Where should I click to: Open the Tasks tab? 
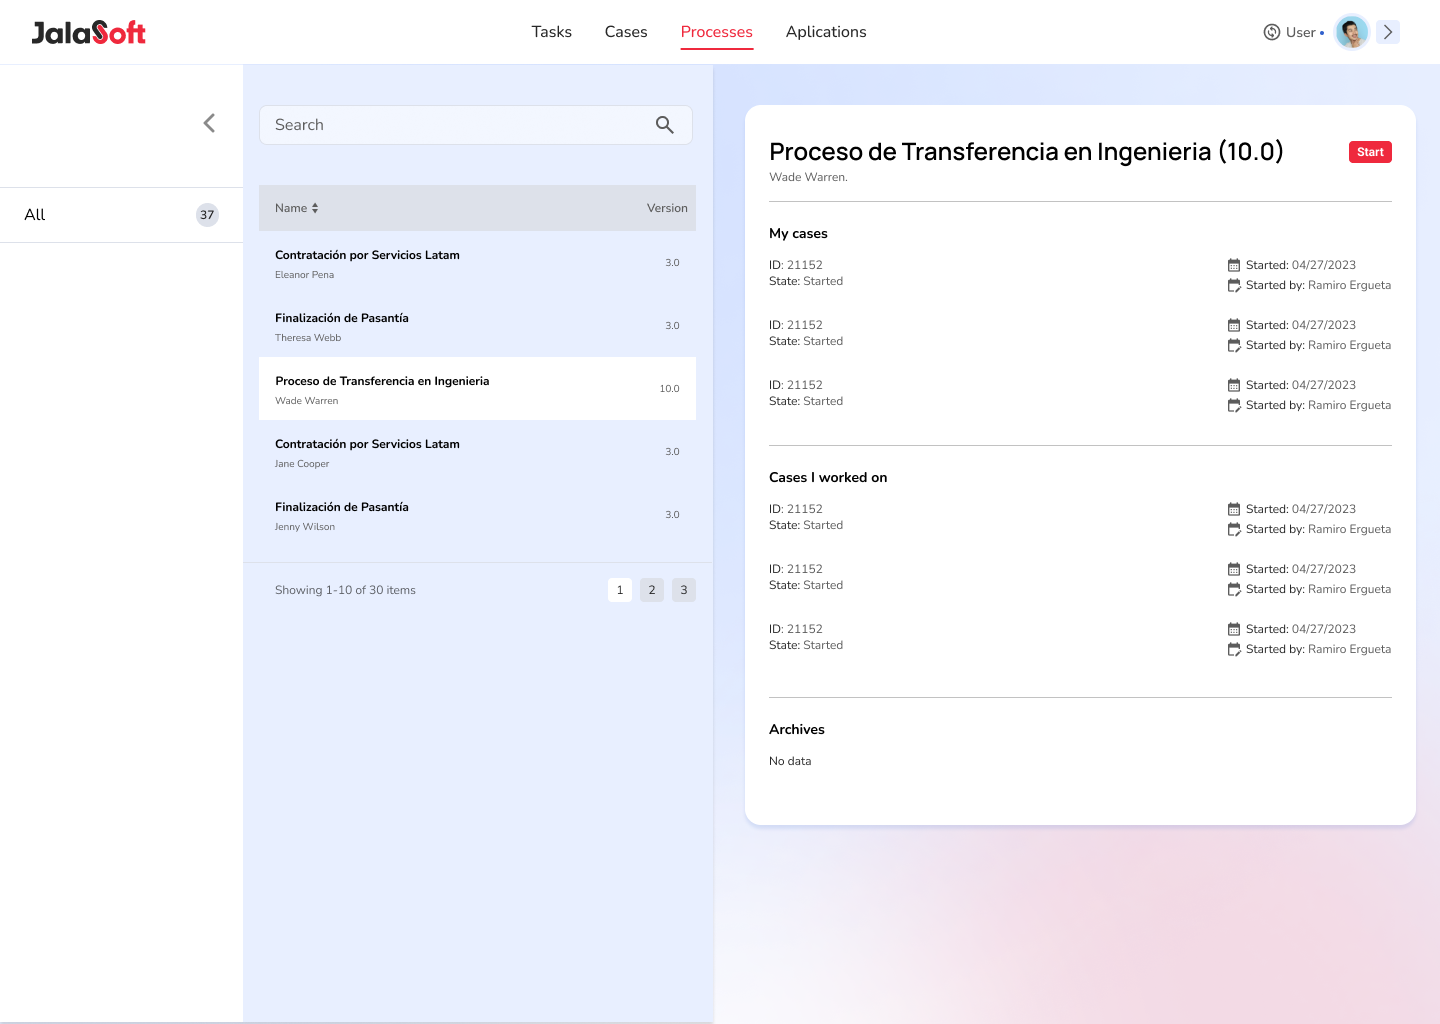point(552,32)
